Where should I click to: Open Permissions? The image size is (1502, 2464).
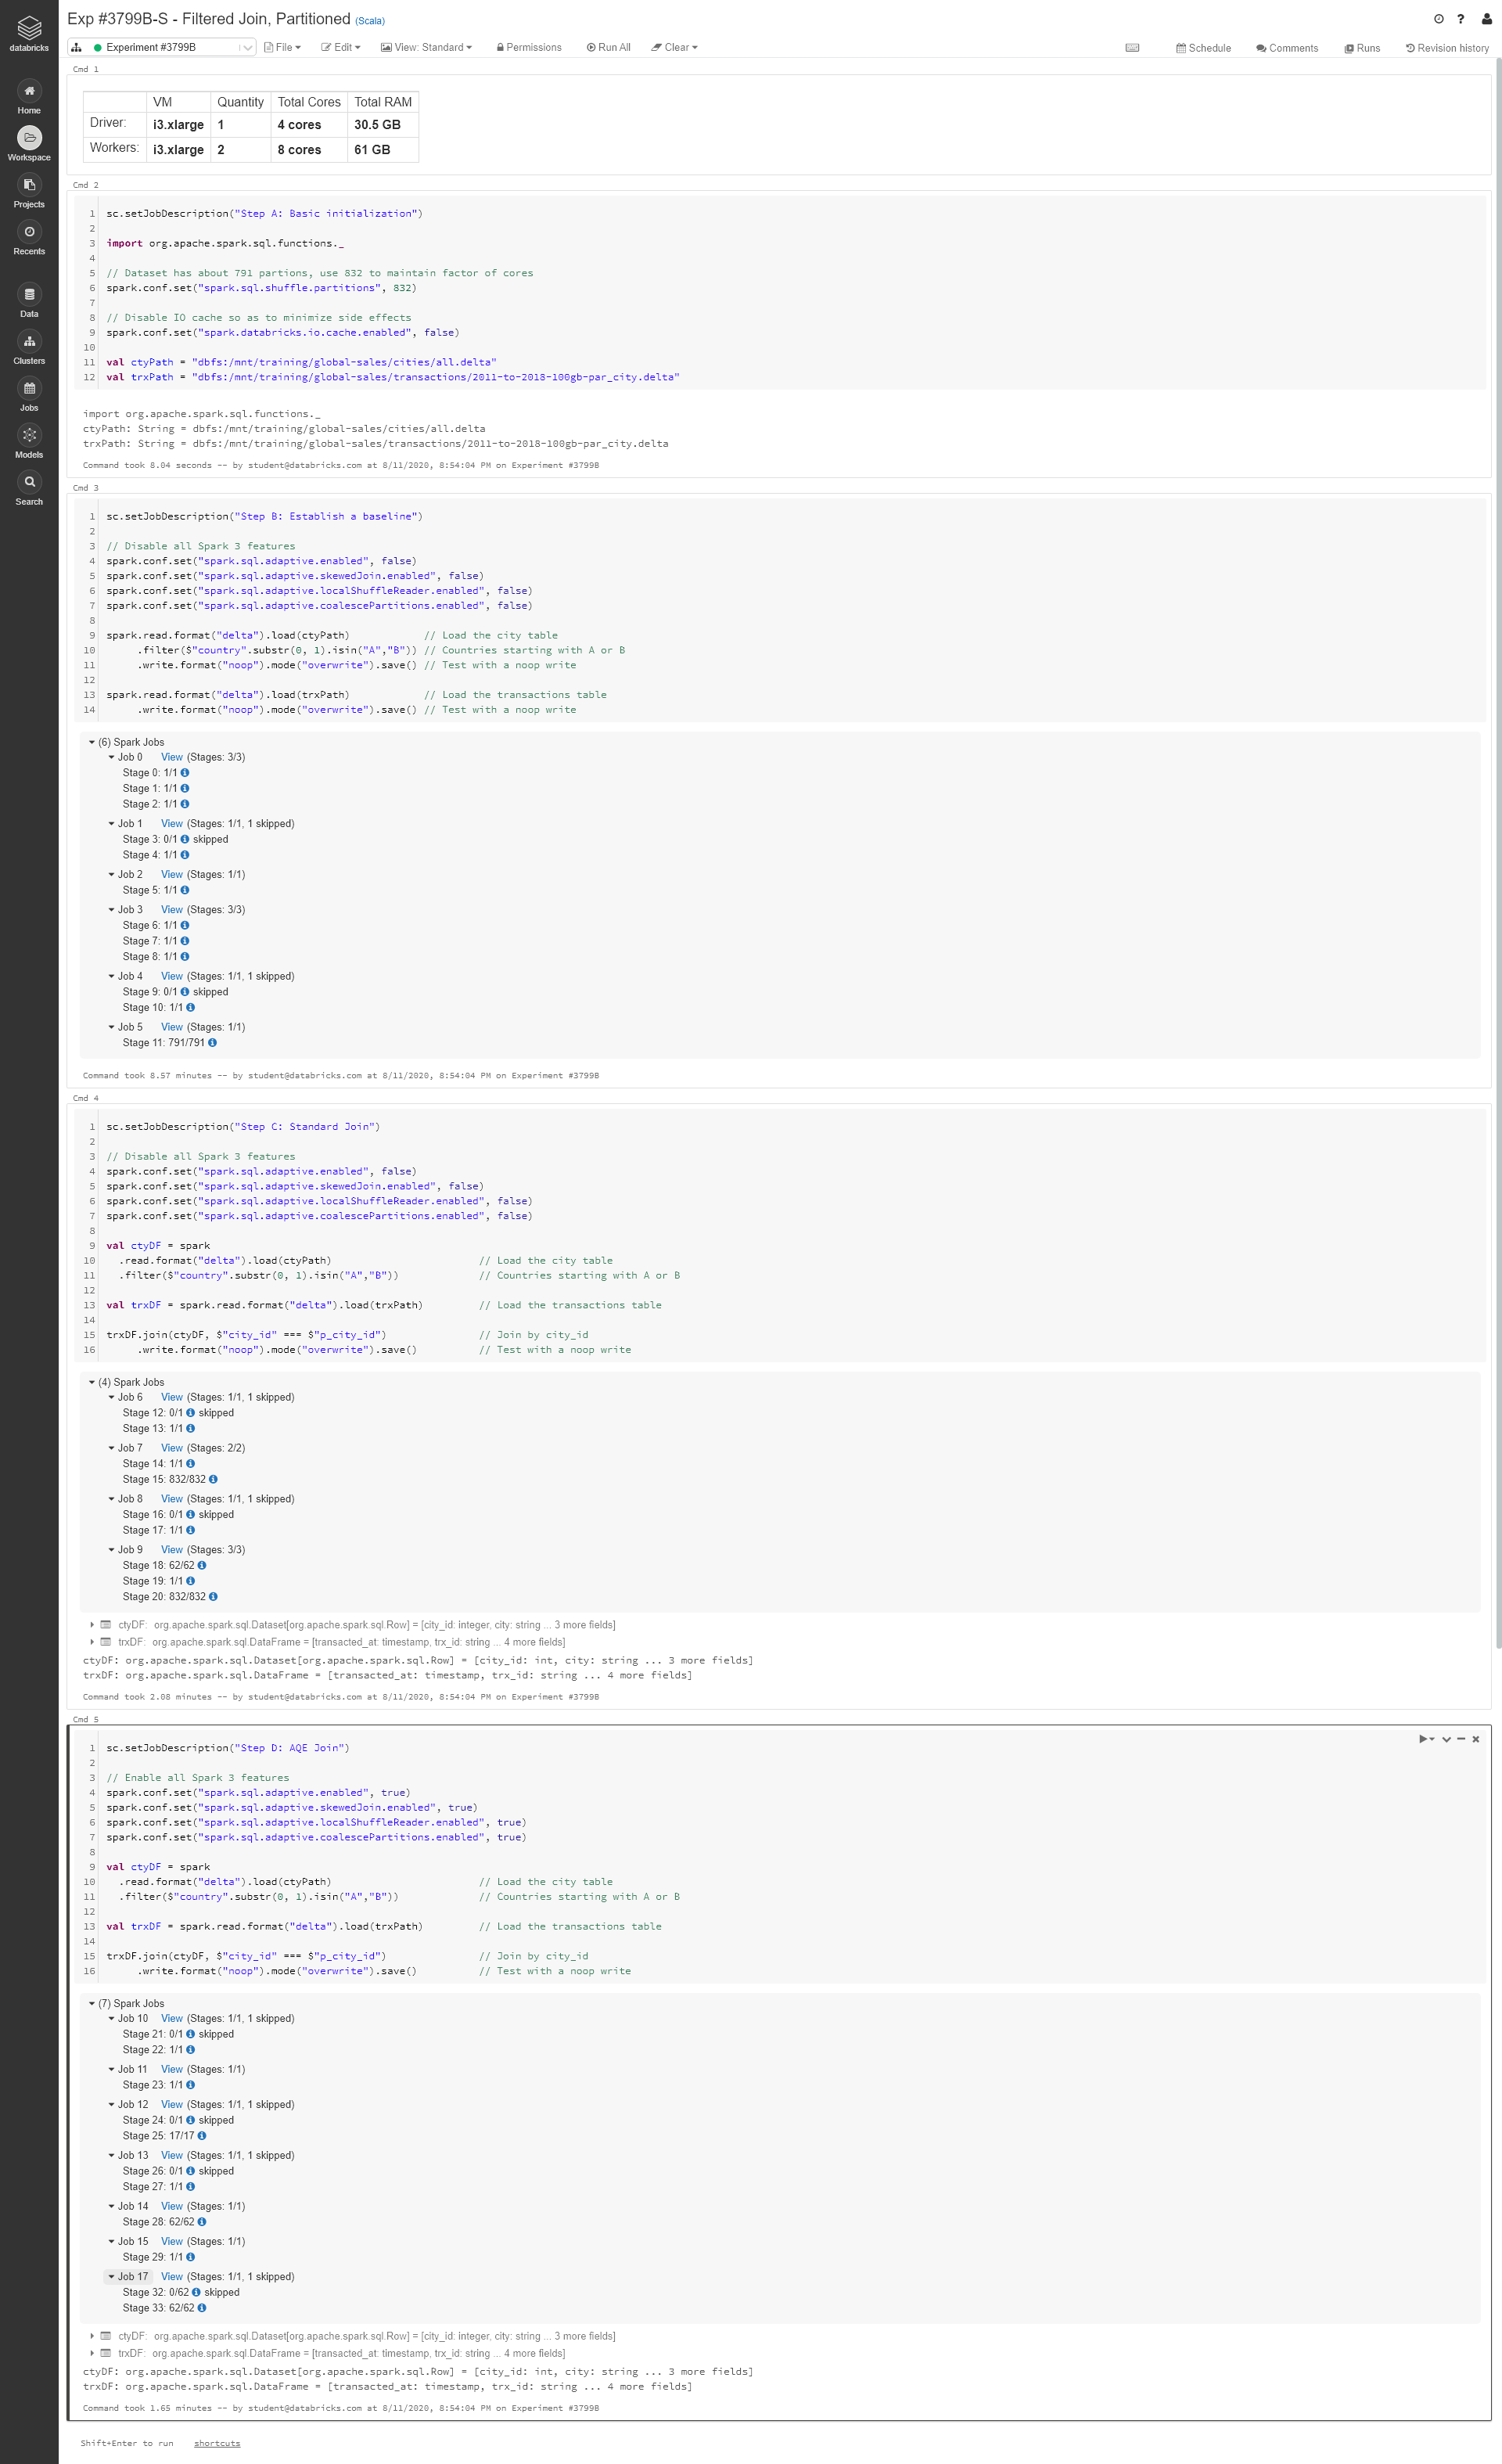click(529, 47)
